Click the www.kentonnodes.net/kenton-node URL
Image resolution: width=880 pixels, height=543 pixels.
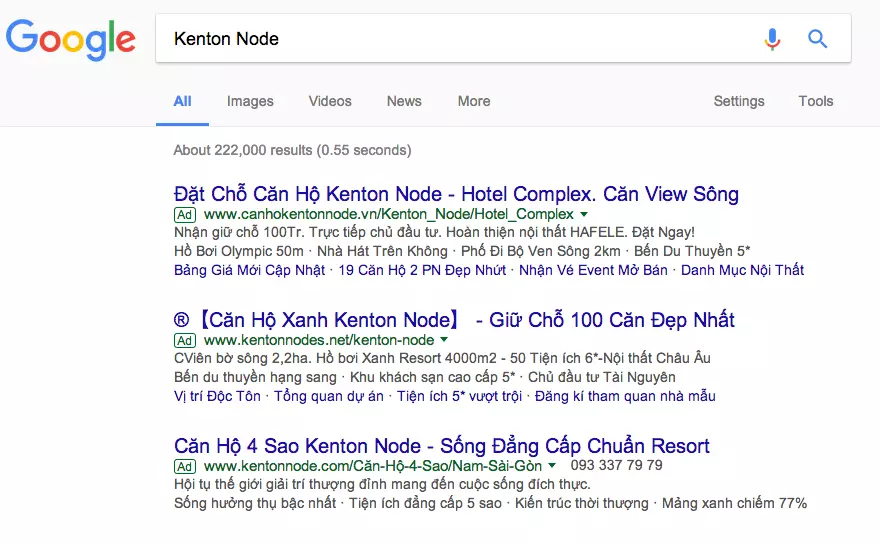319,340
